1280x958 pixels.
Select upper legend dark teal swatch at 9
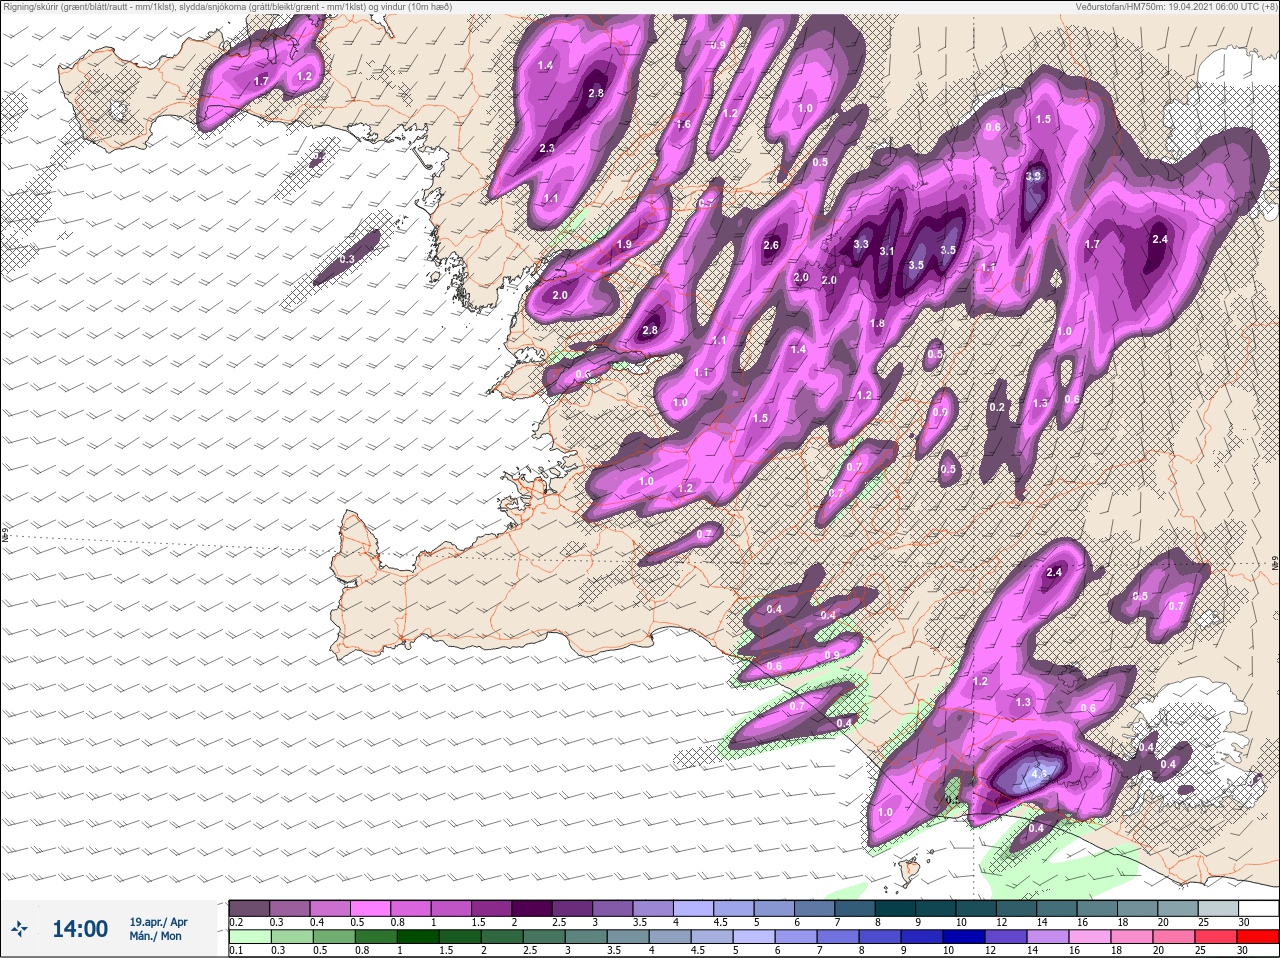(x=936, y=908)
